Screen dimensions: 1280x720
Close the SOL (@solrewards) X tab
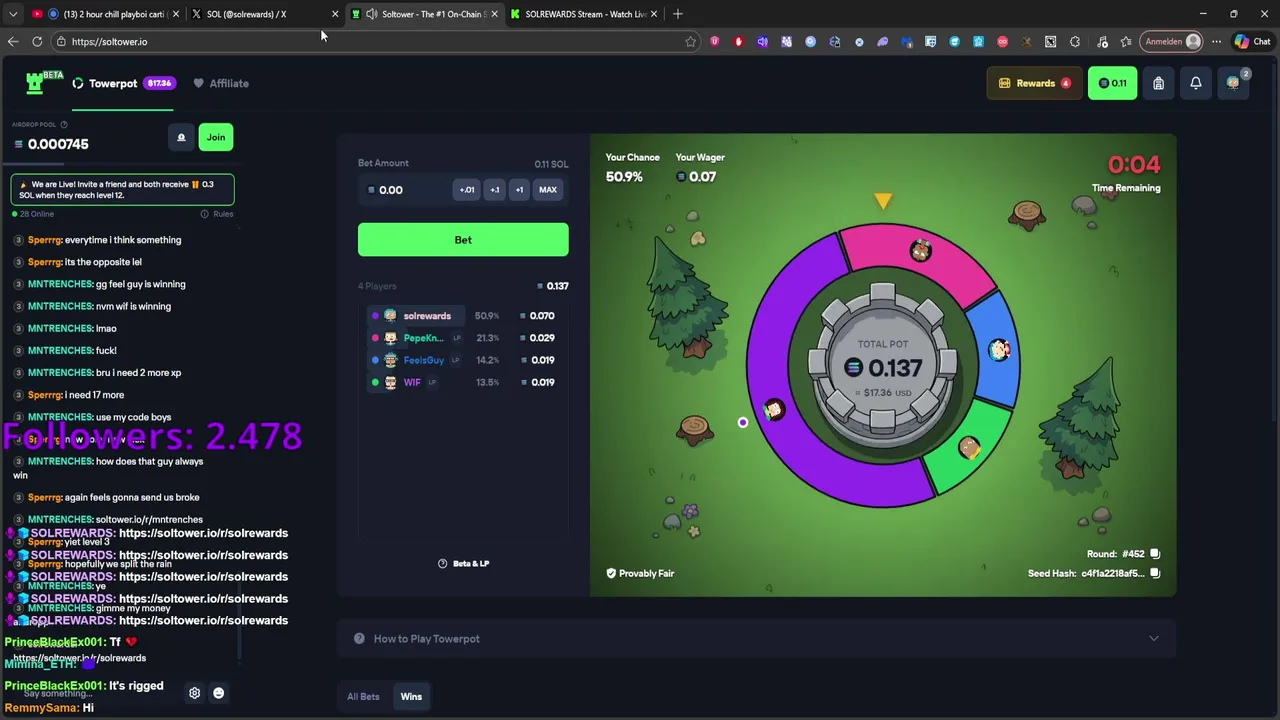(335, 14)
